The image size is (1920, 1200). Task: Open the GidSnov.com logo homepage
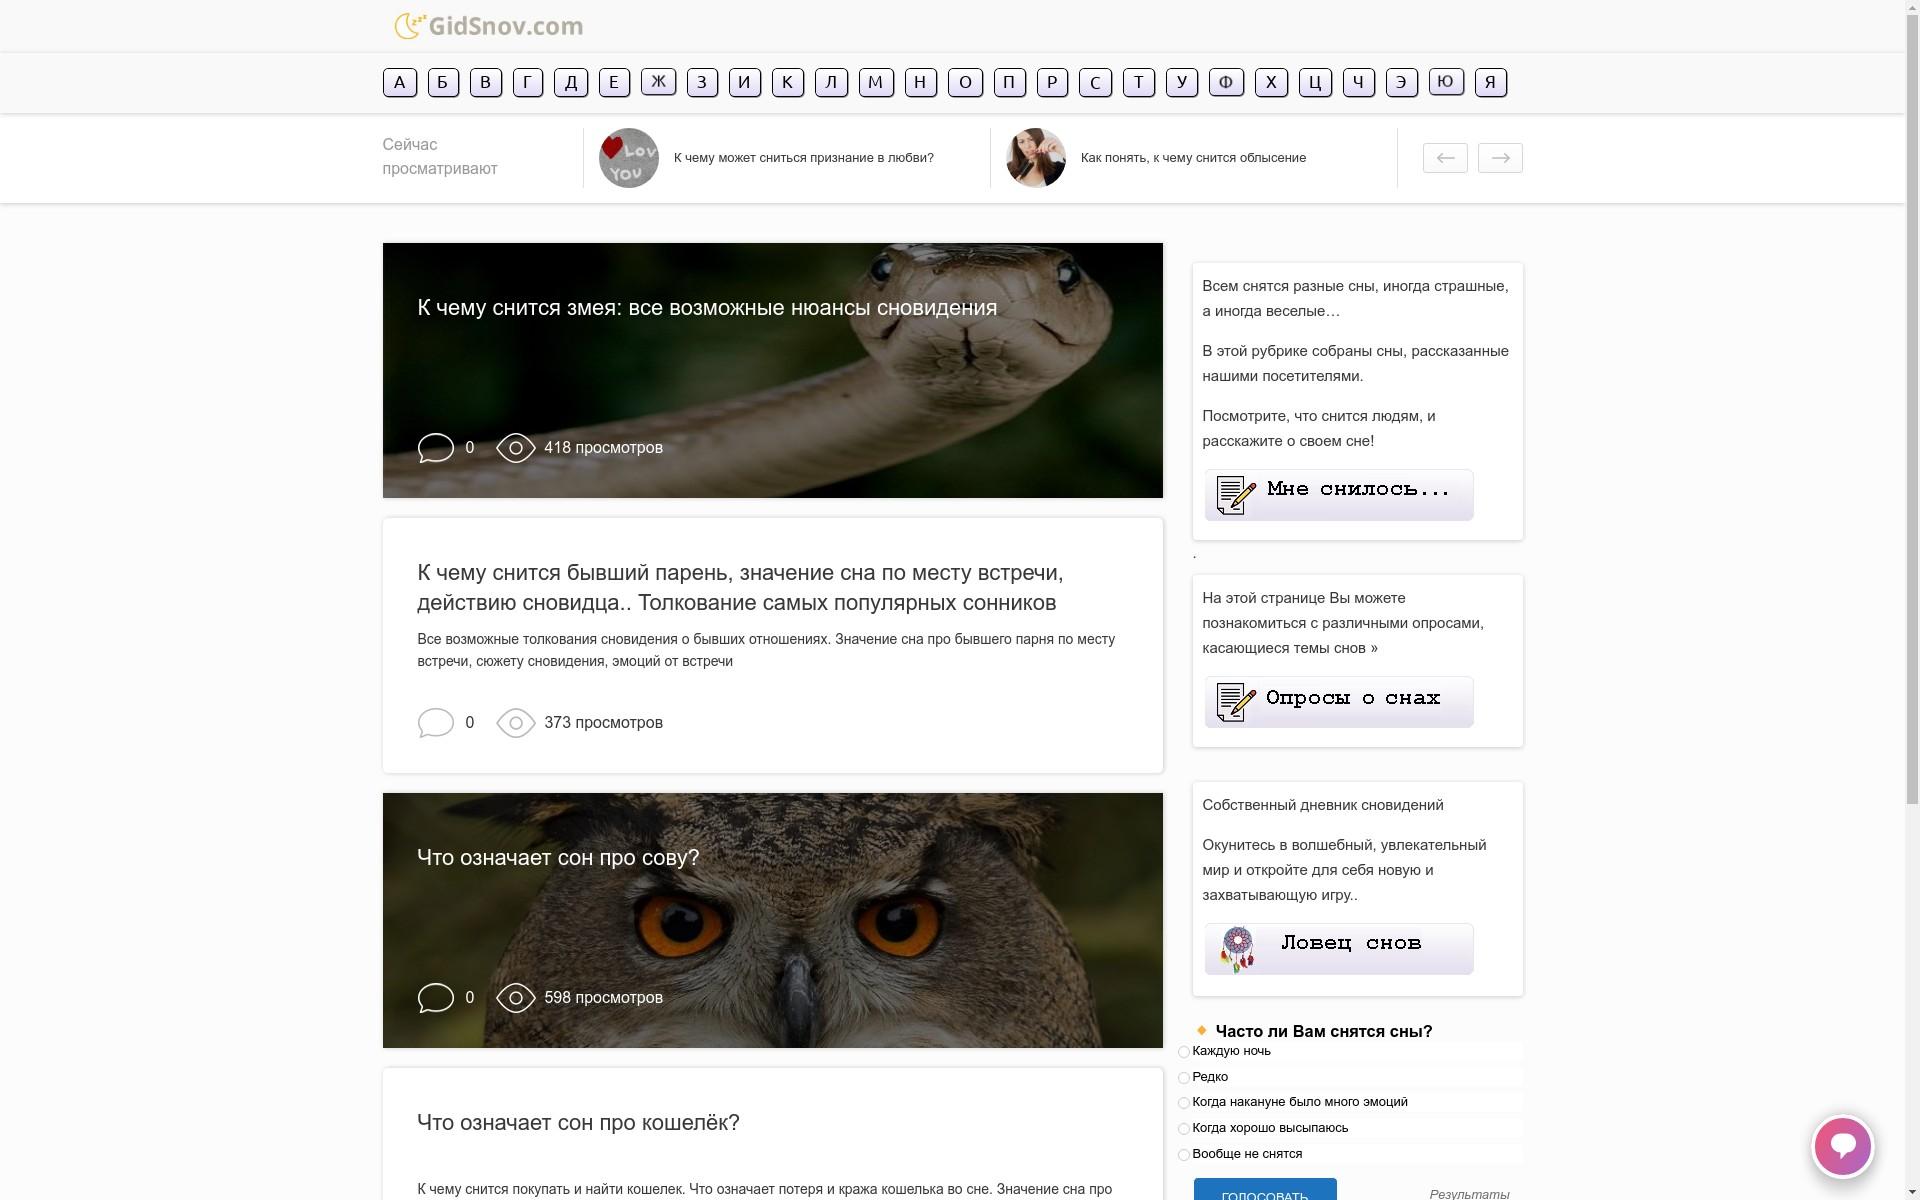click(x=489, y=26)
